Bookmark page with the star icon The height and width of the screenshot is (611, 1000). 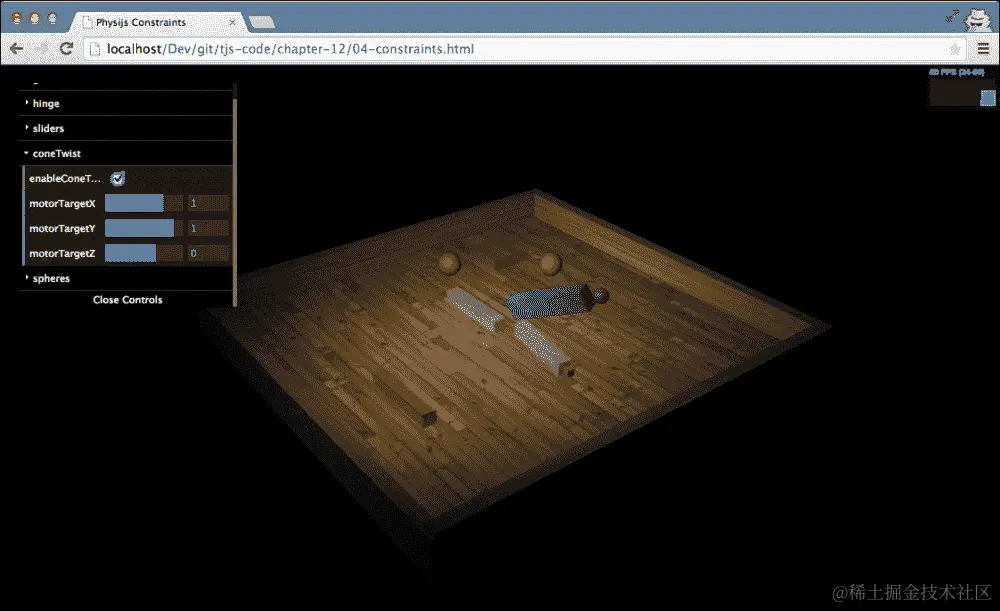pyautogui.click(x=955, y=49)
